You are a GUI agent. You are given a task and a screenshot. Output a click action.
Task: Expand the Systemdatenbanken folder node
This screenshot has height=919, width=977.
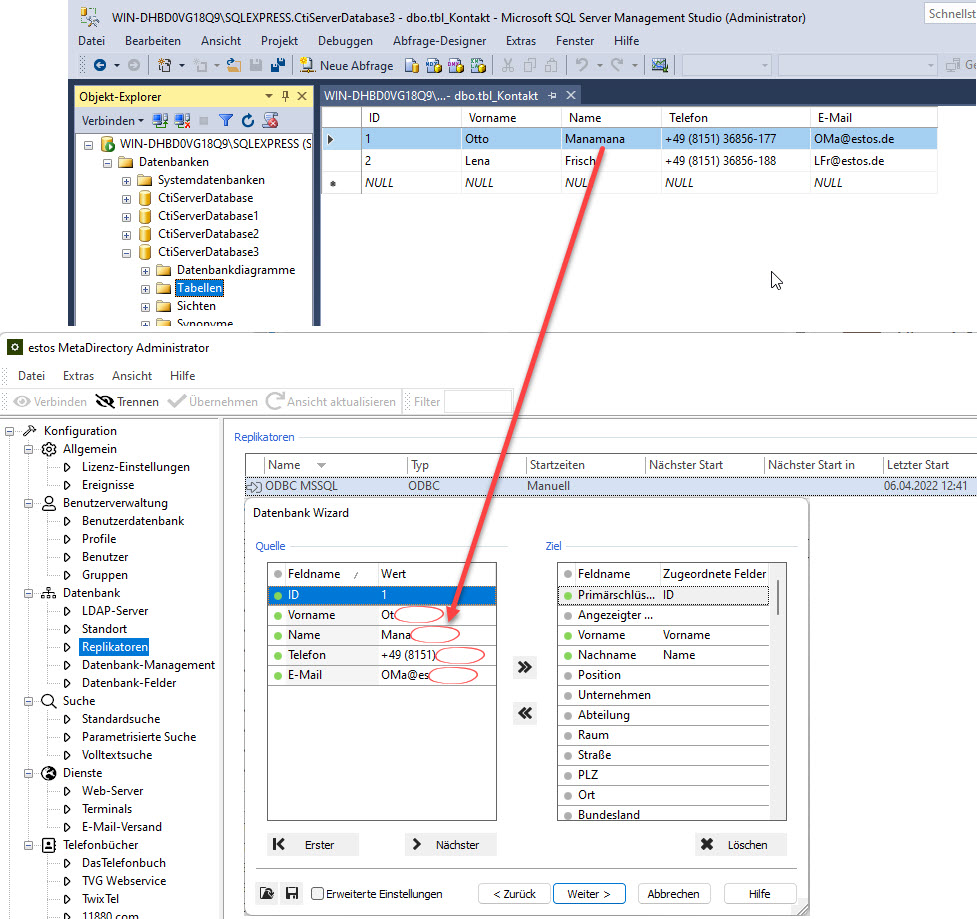point(127,180)
